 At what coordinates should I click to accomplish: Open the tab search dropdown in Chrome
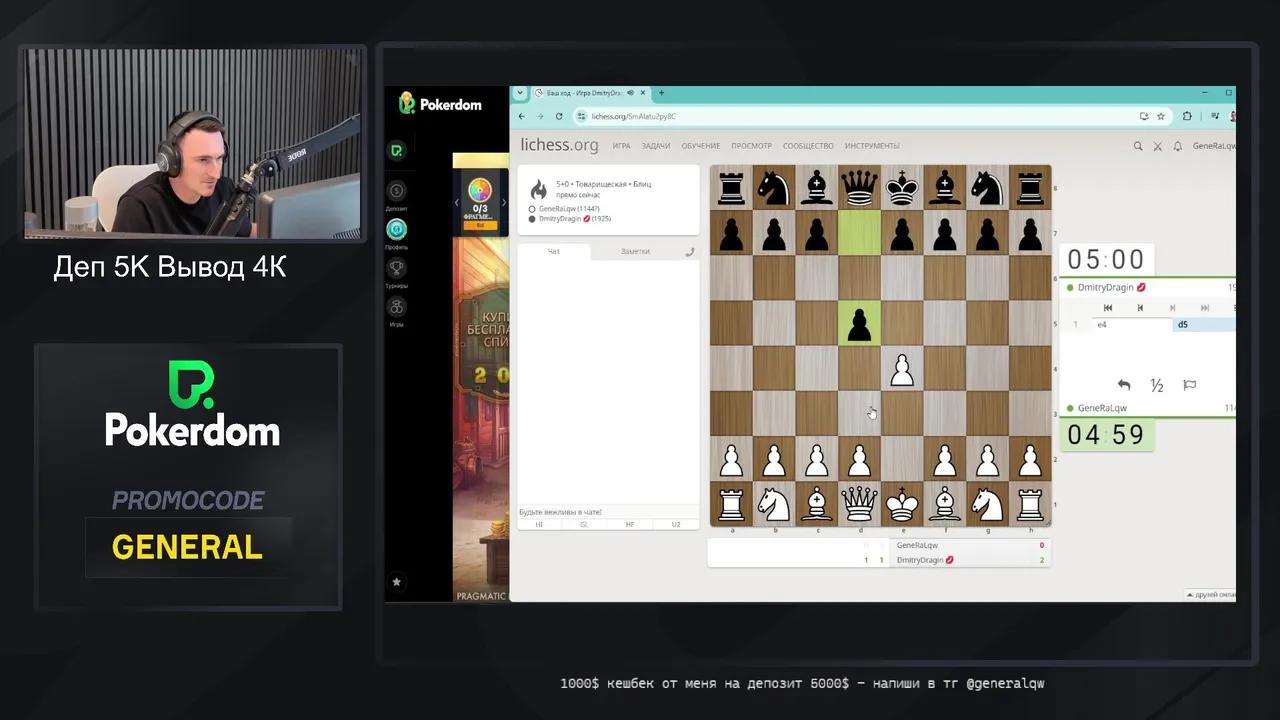coord(520,93)
